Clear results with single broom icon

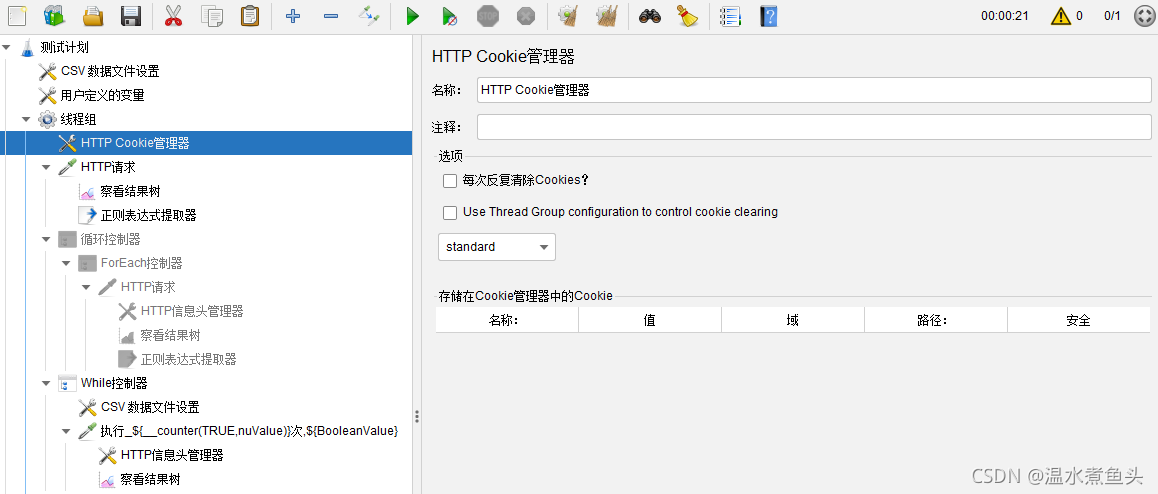click(x=568, y=15)
